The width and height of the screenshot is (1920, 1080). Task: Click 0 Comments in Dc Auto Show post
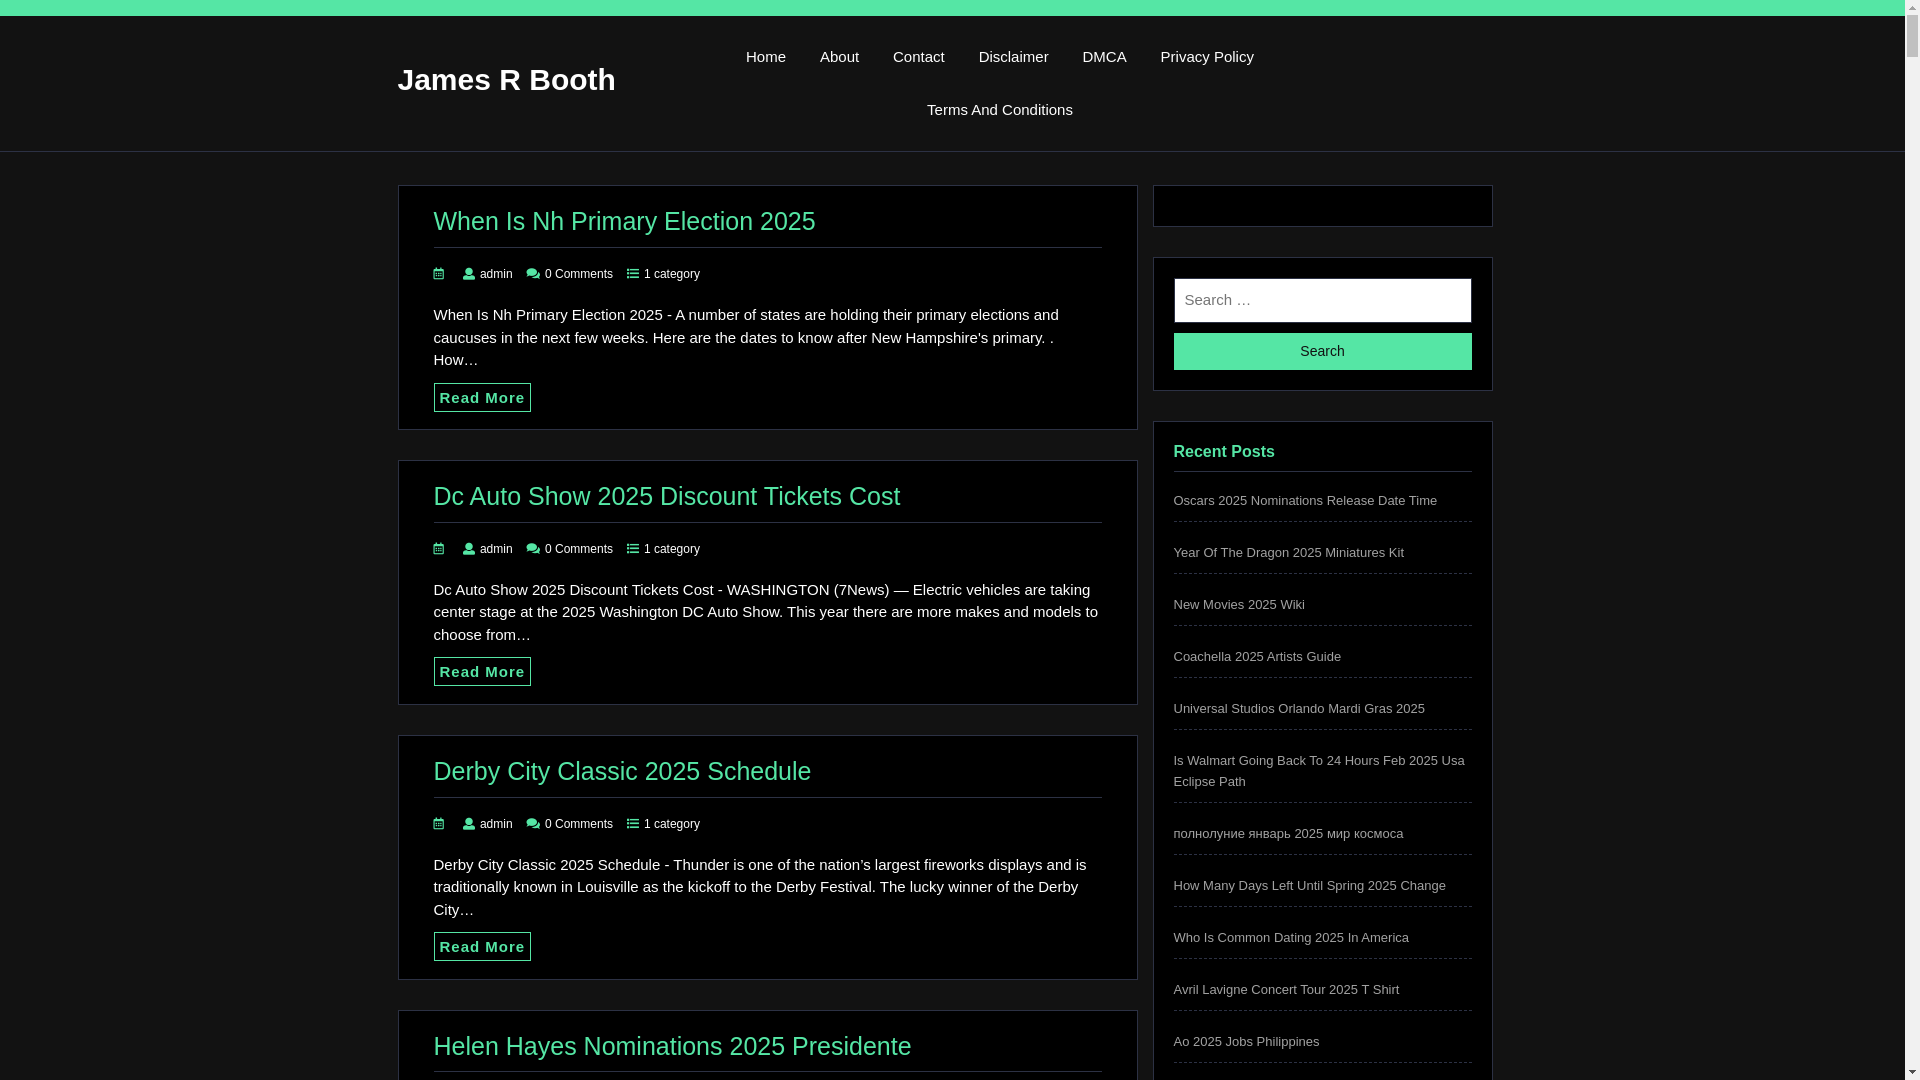click(579, 549)
